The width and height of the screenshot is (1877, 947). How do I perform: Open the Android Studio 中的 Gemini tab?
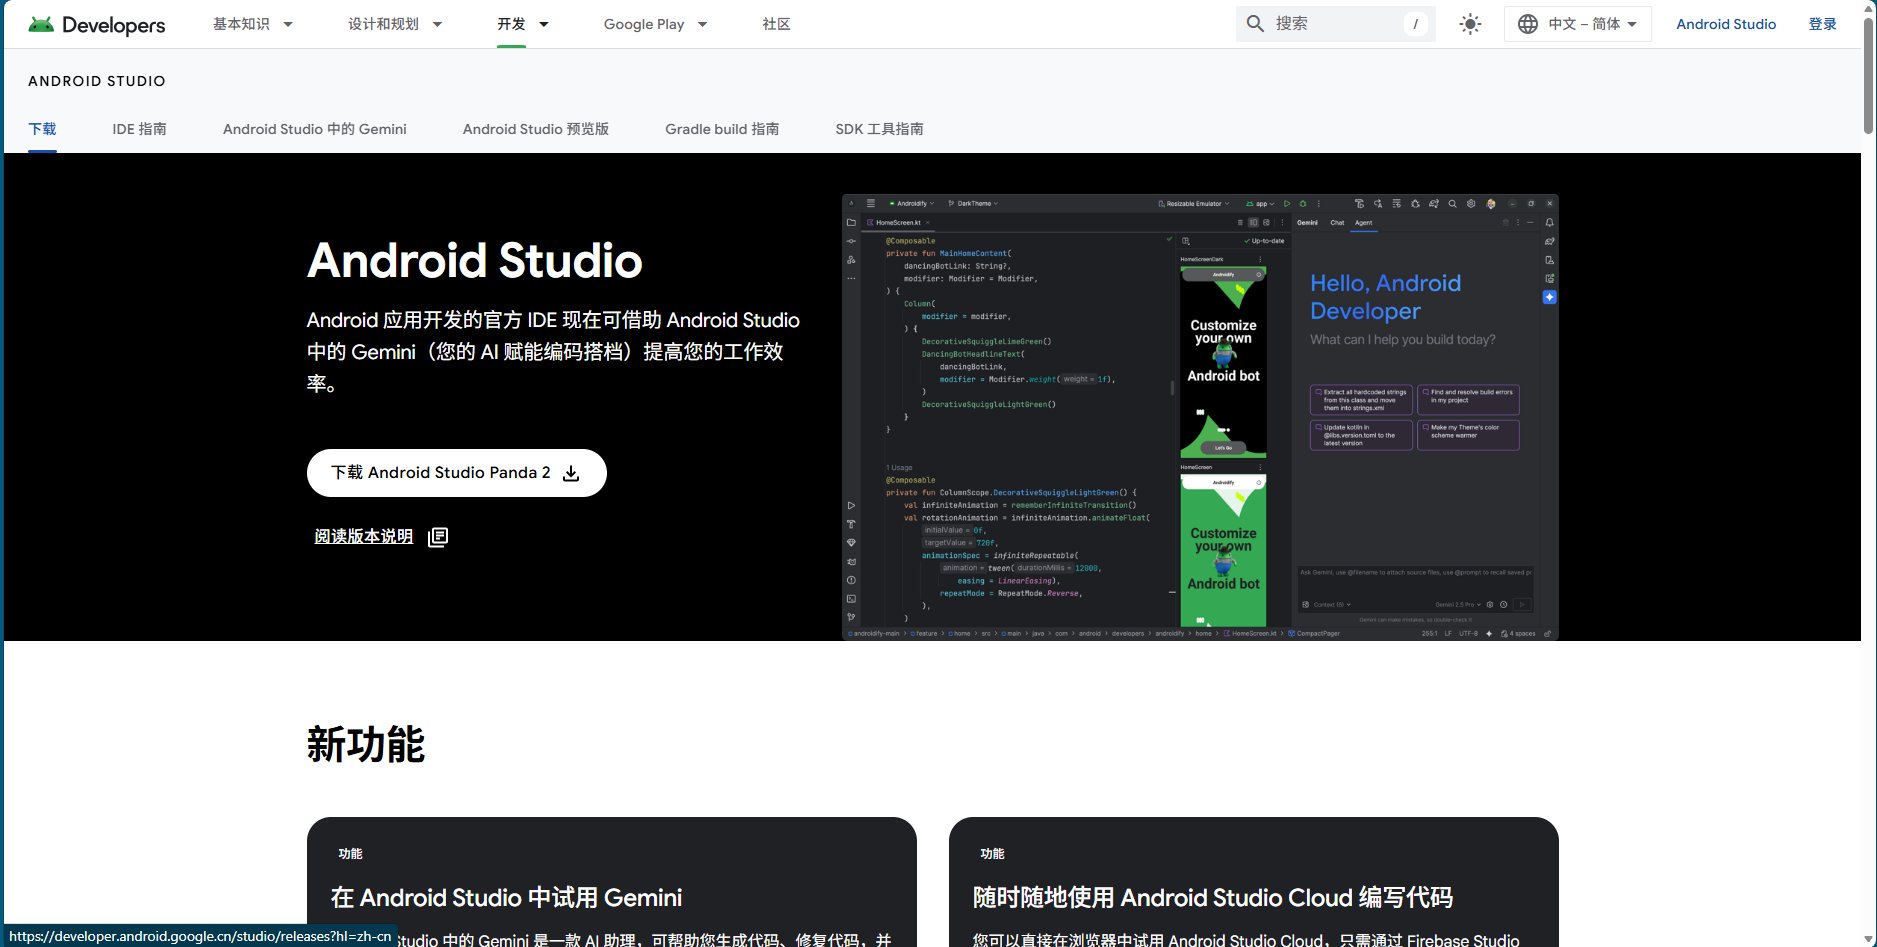coord(315,129)
